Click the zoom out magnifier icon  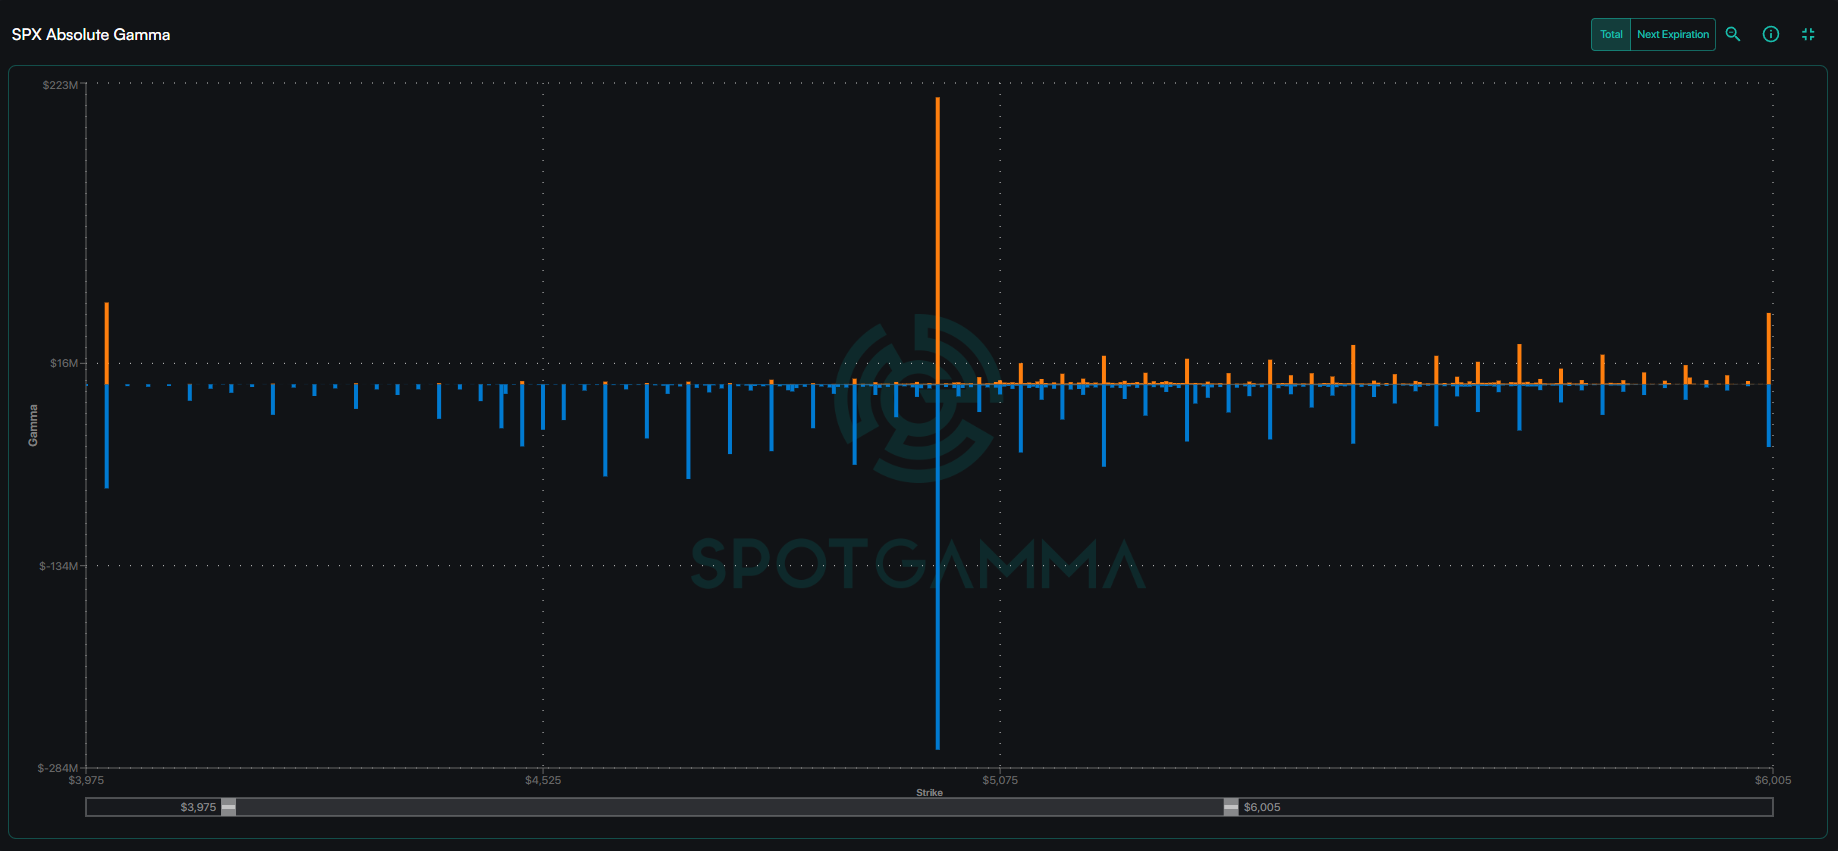1733,34
